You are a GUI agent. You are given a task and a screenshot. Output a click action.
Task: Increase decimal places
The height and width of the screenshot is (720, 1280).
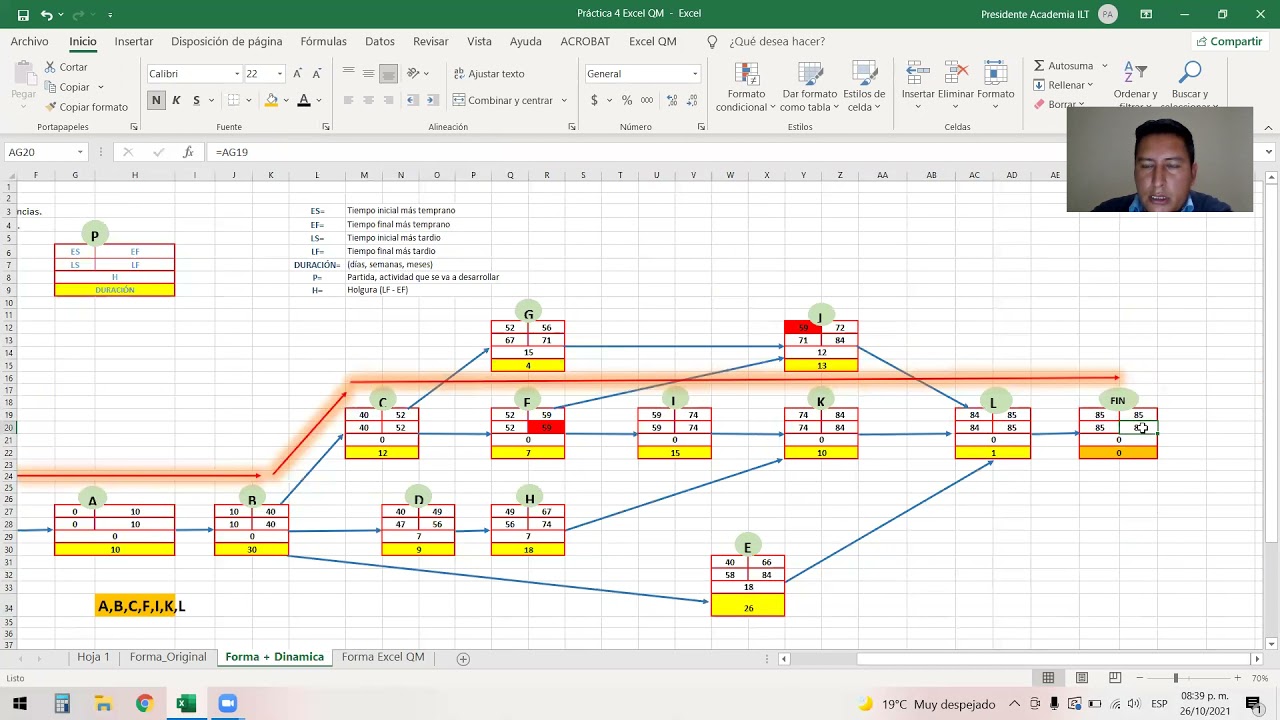click(670, 100)
